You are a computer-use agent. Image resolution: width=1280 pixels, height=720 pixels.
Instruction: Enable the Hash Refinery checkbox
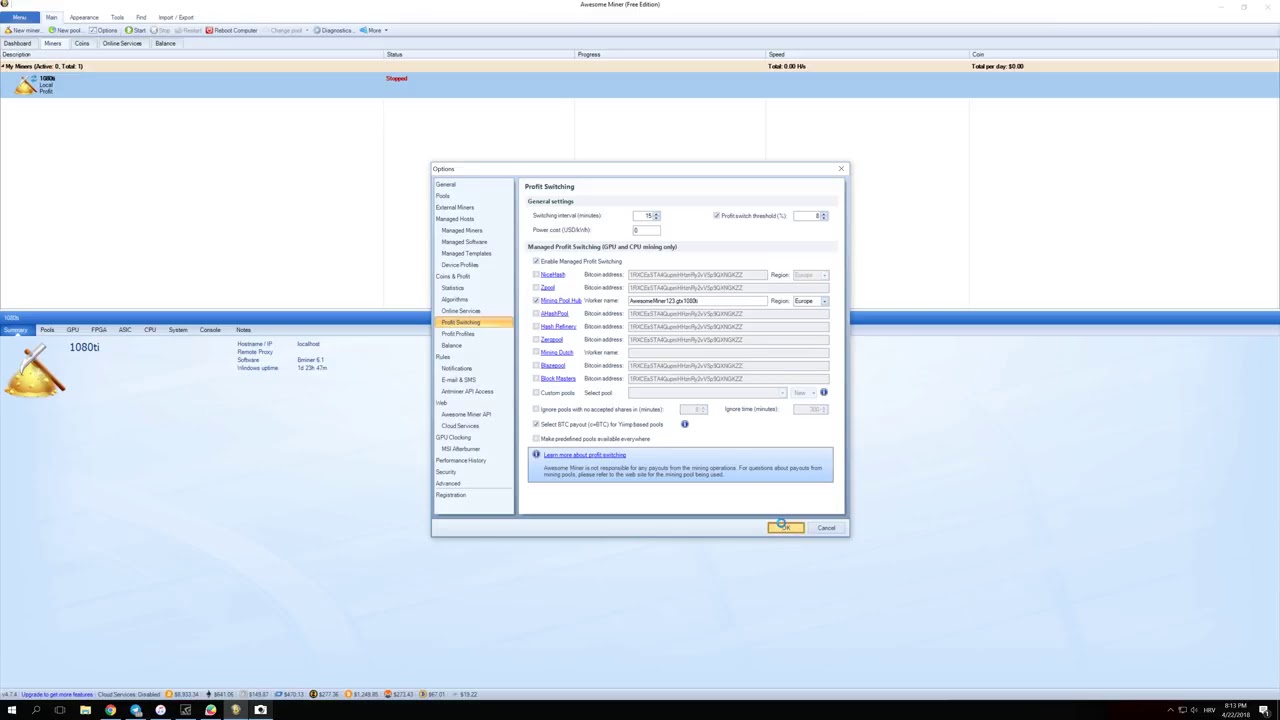[536, 327]
